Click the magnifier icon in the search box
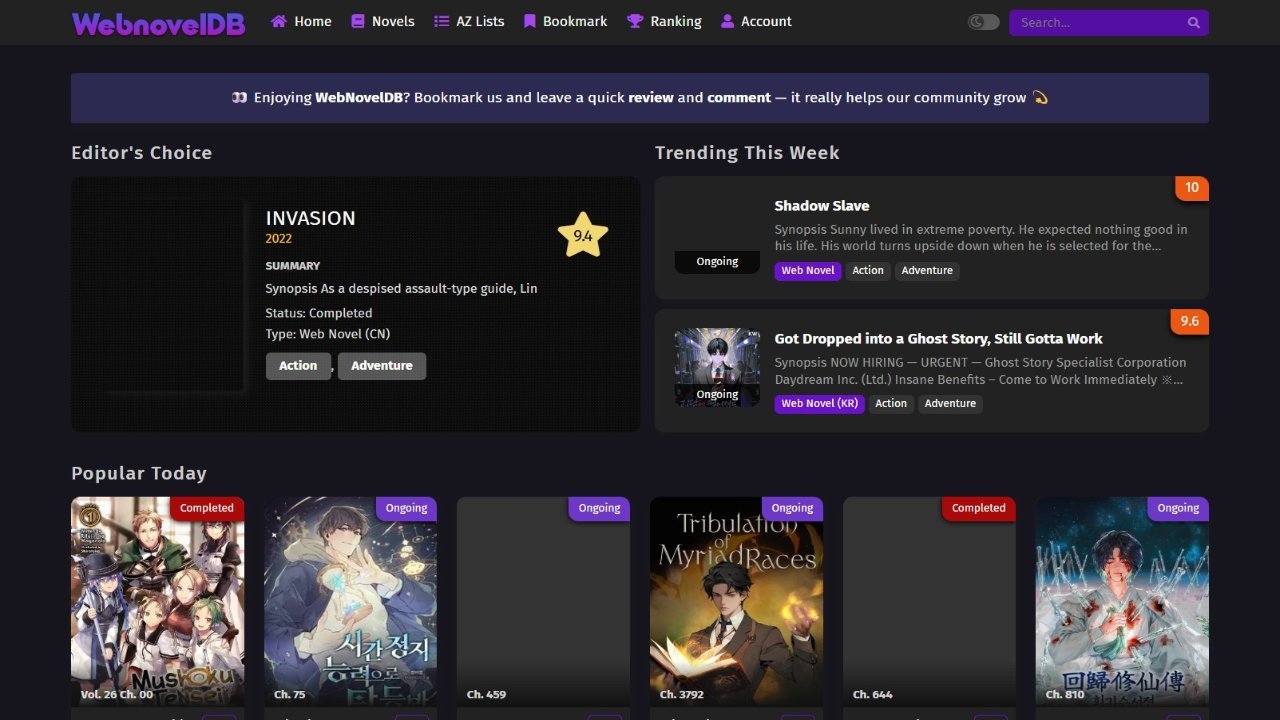Image resolution: width=1280 pixels, height=720 pixels. tap(1193, 22)
